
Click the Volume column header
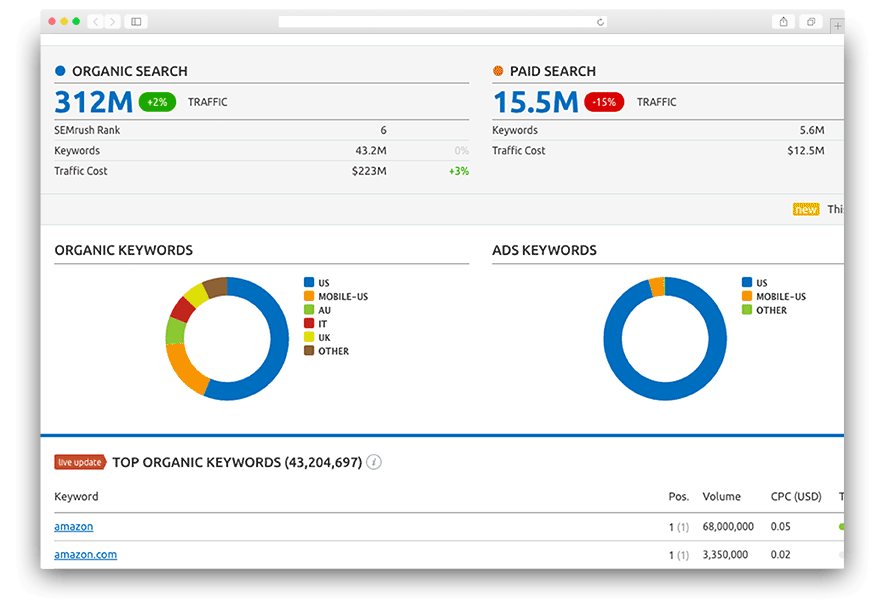721,497
